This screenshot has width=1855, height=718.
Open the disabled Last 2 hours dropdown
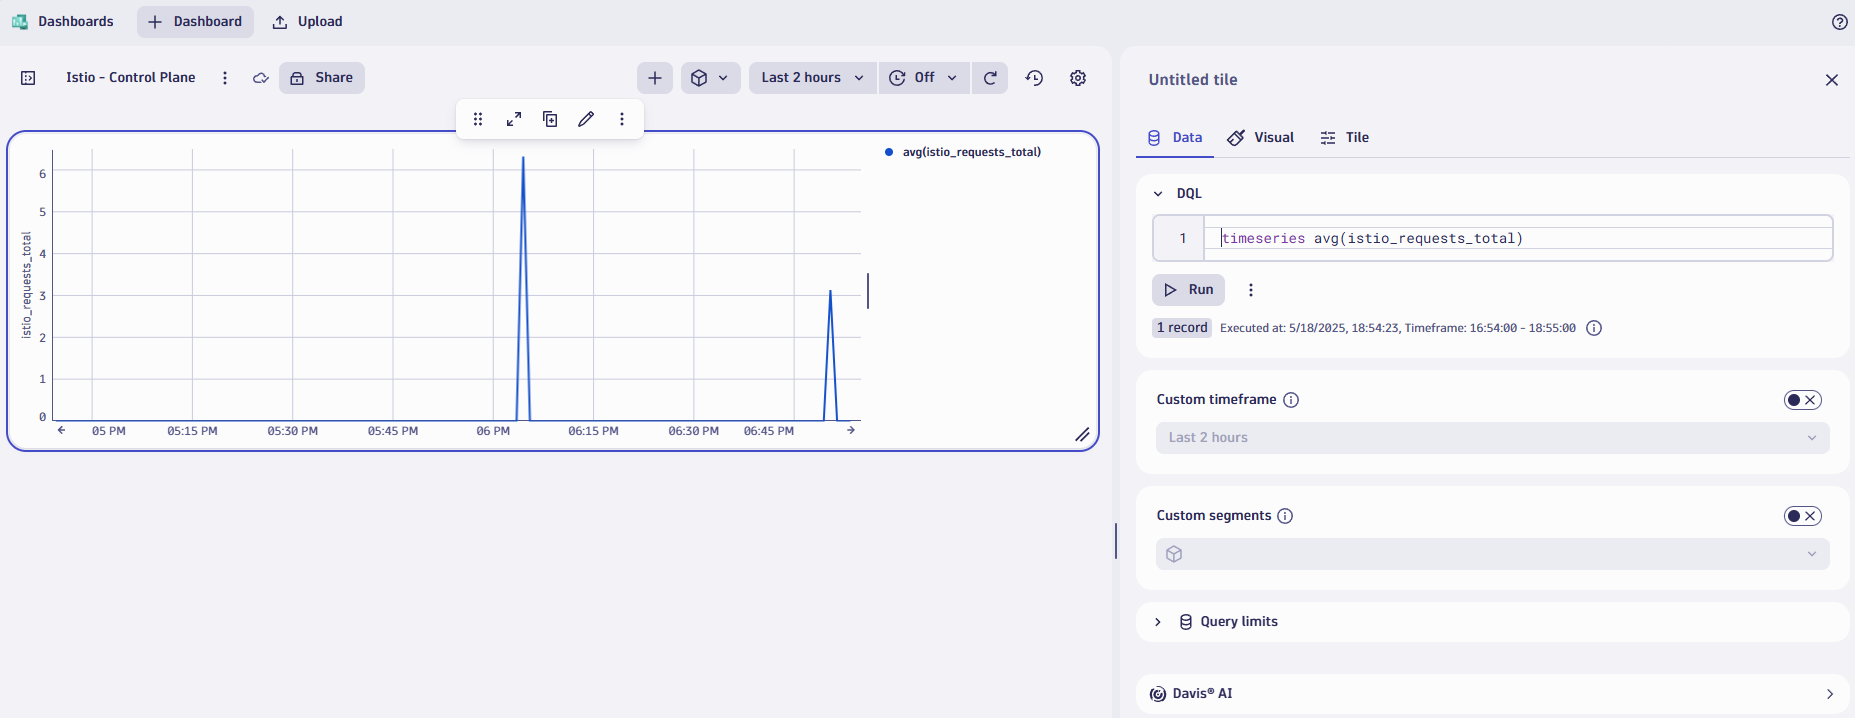tap(1493, 438)
